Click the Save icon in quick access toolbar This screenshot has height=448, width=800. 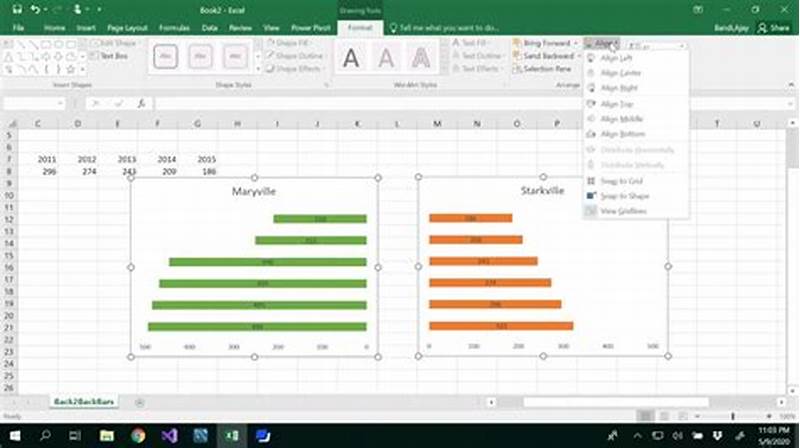pyautogui.click(x=17, y=10)
